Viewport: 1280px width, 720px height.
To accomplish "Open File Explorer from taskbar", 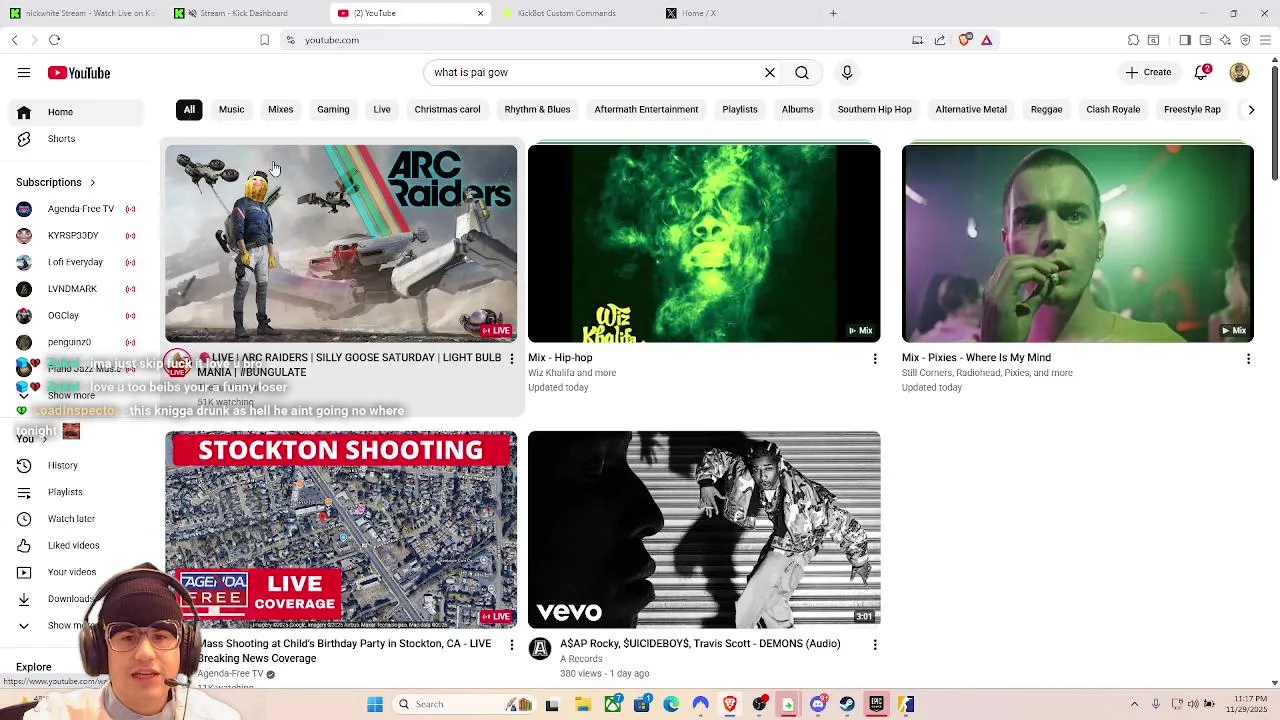I will point(582,704).
